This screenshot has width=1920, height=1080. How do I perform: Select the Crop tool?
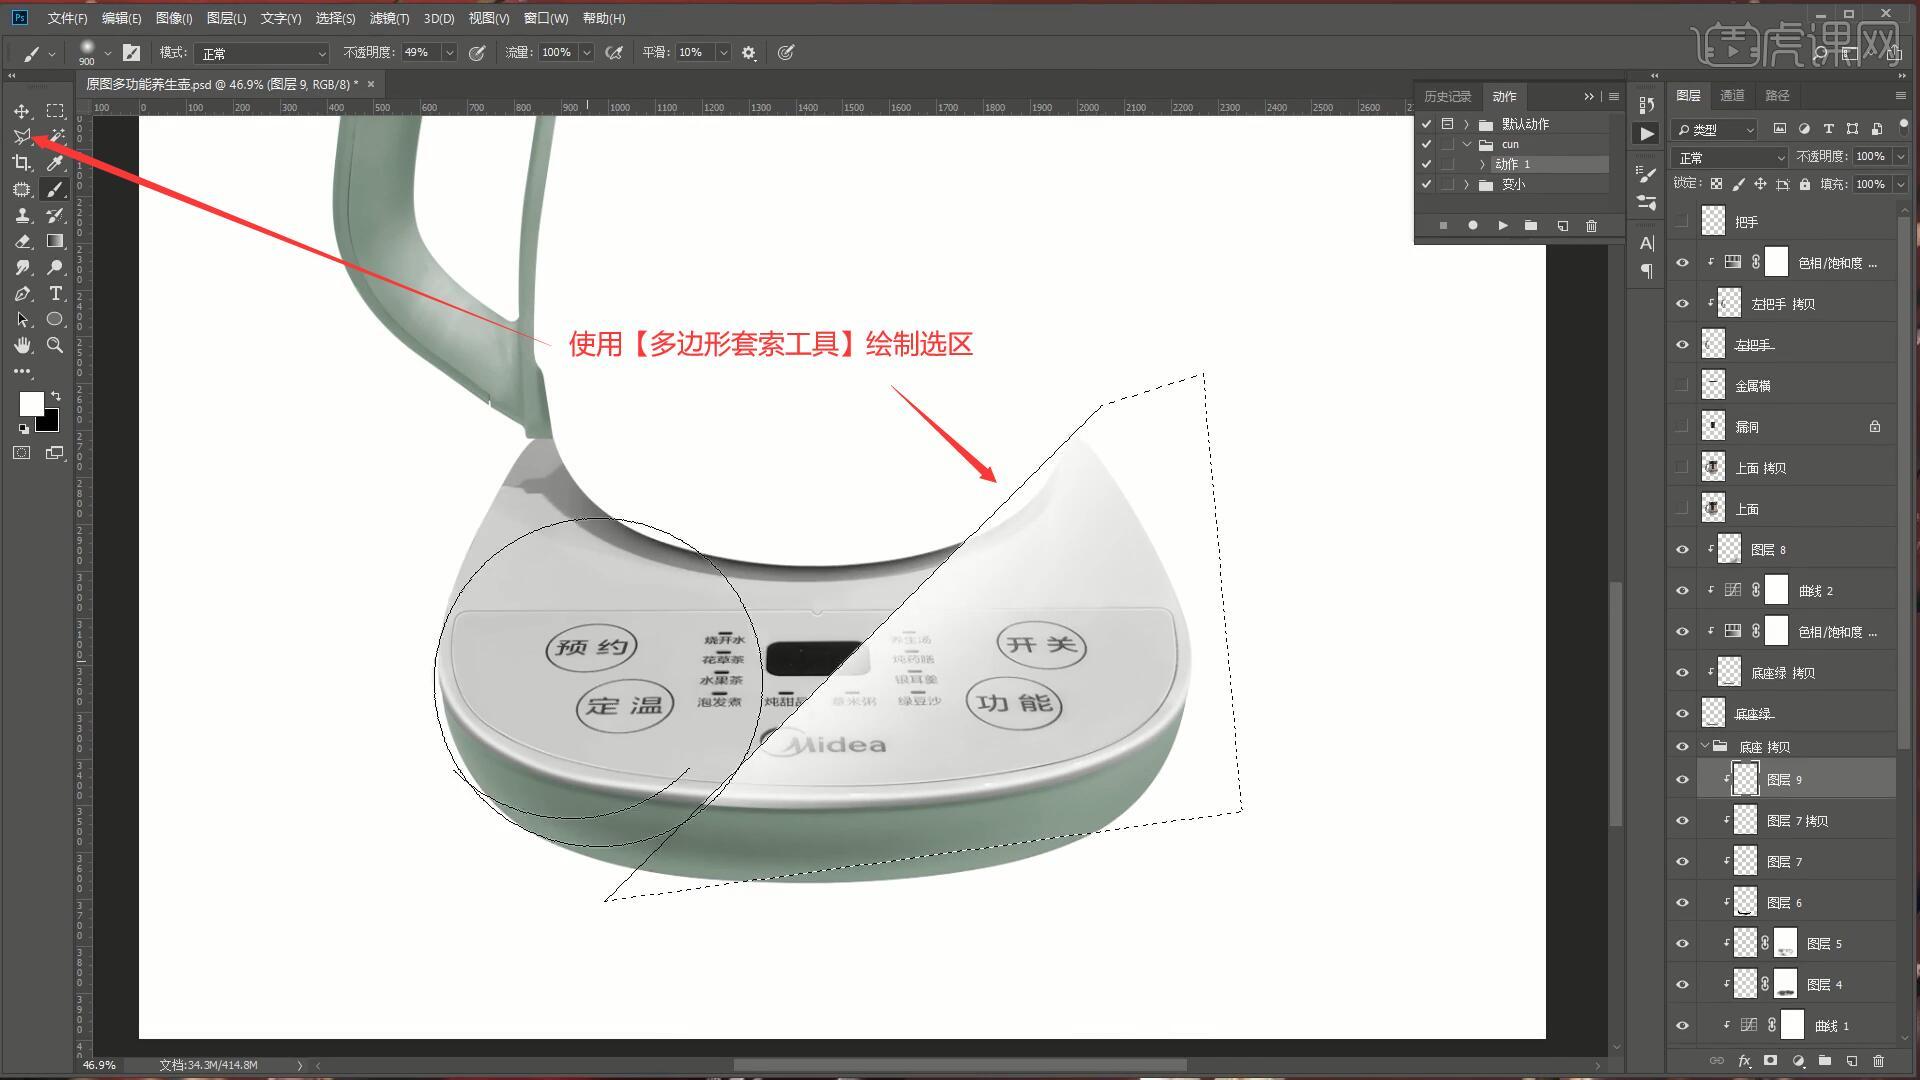(x=22, y=163)
